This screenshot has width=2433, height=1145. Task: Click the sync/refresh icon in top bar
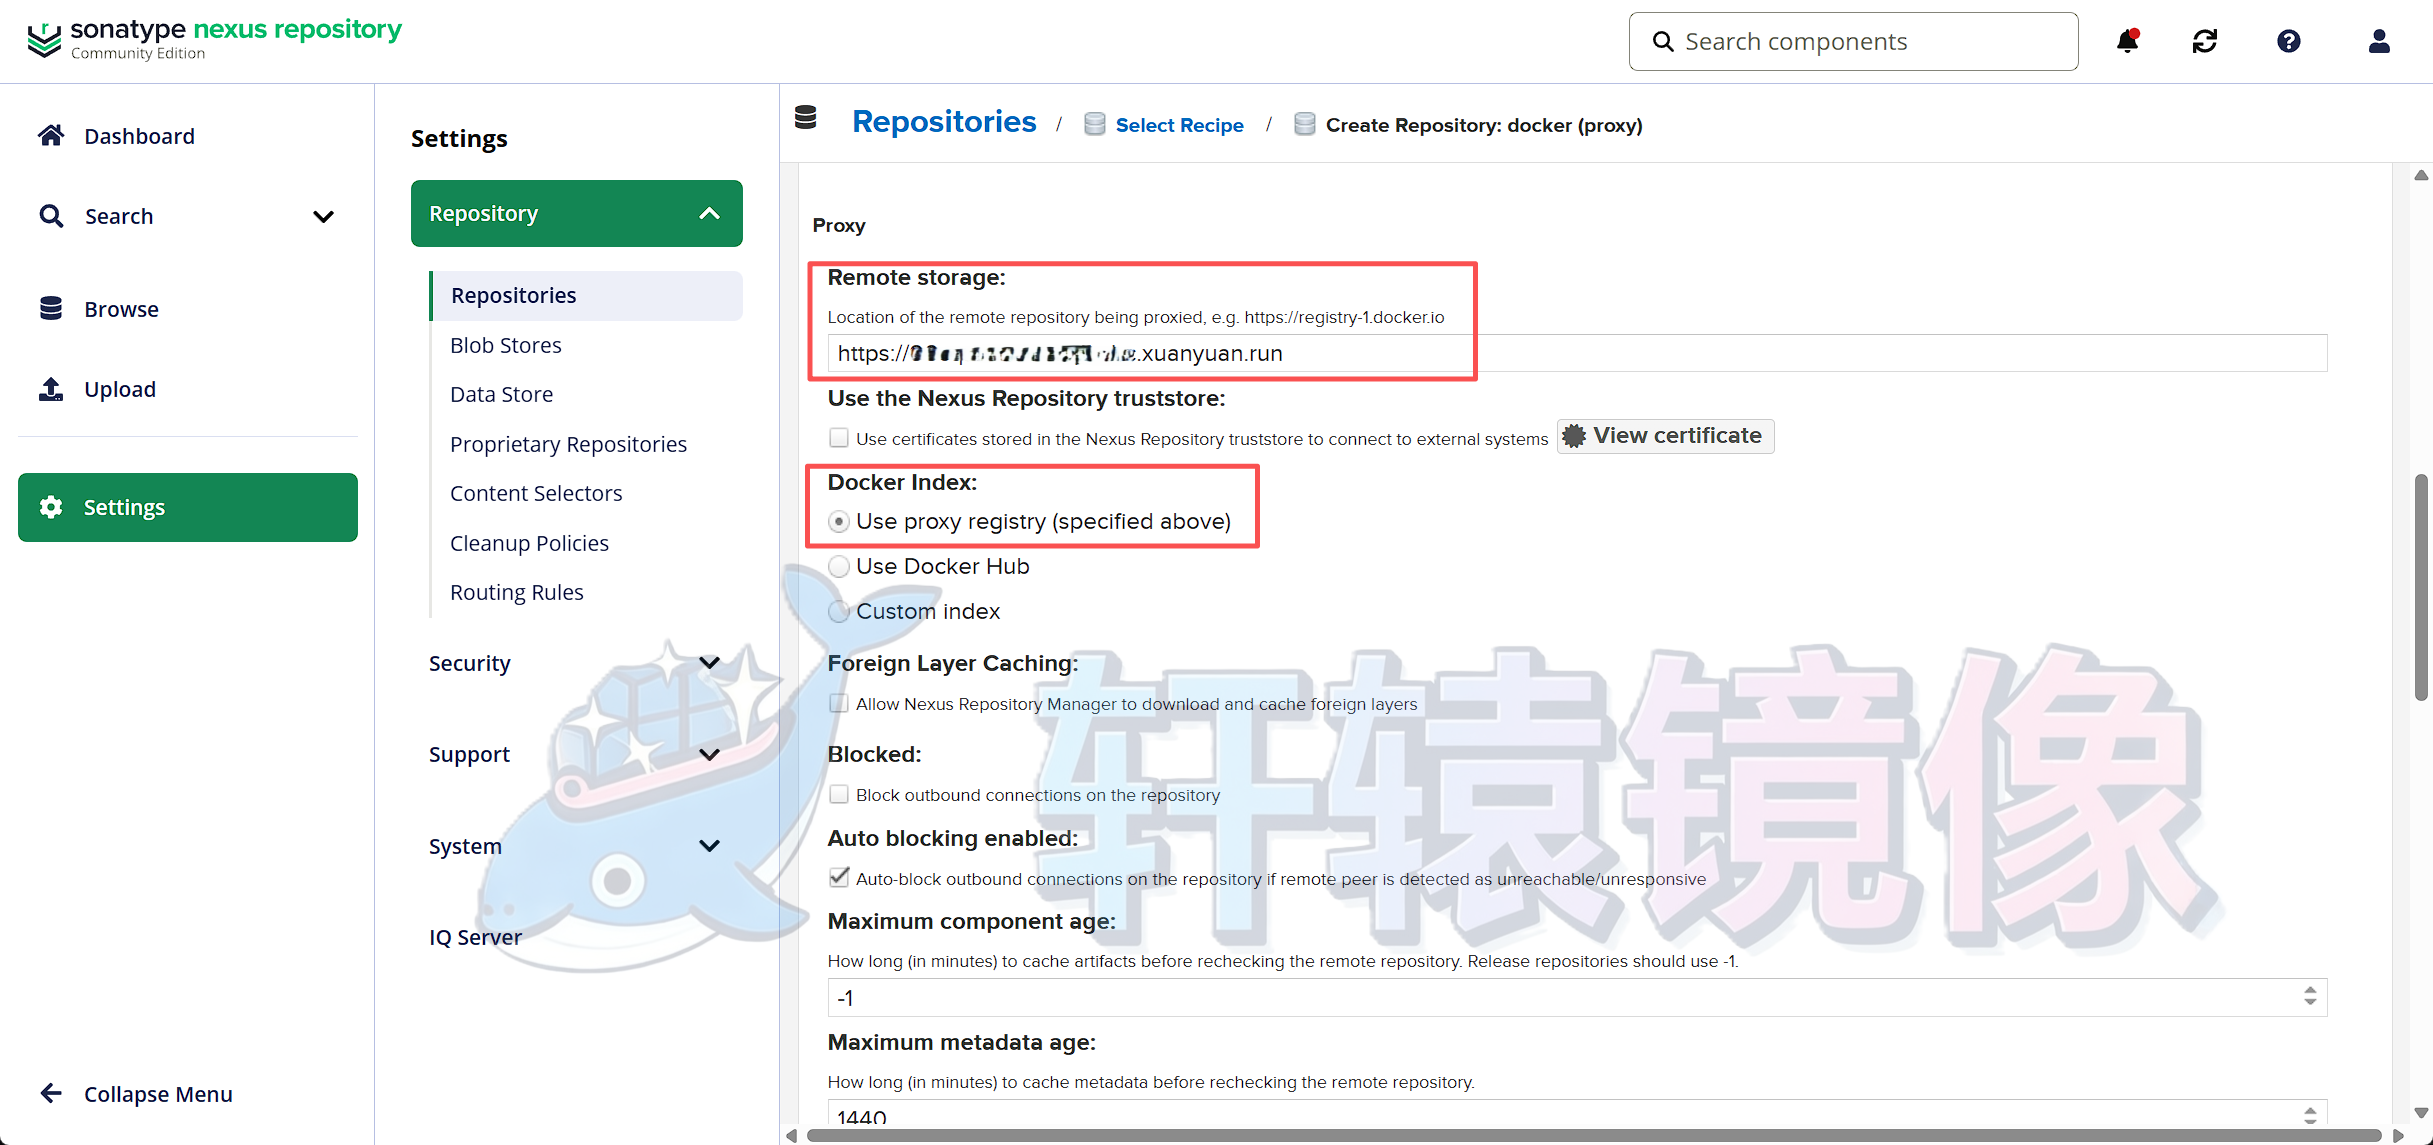pos(2205,41)
